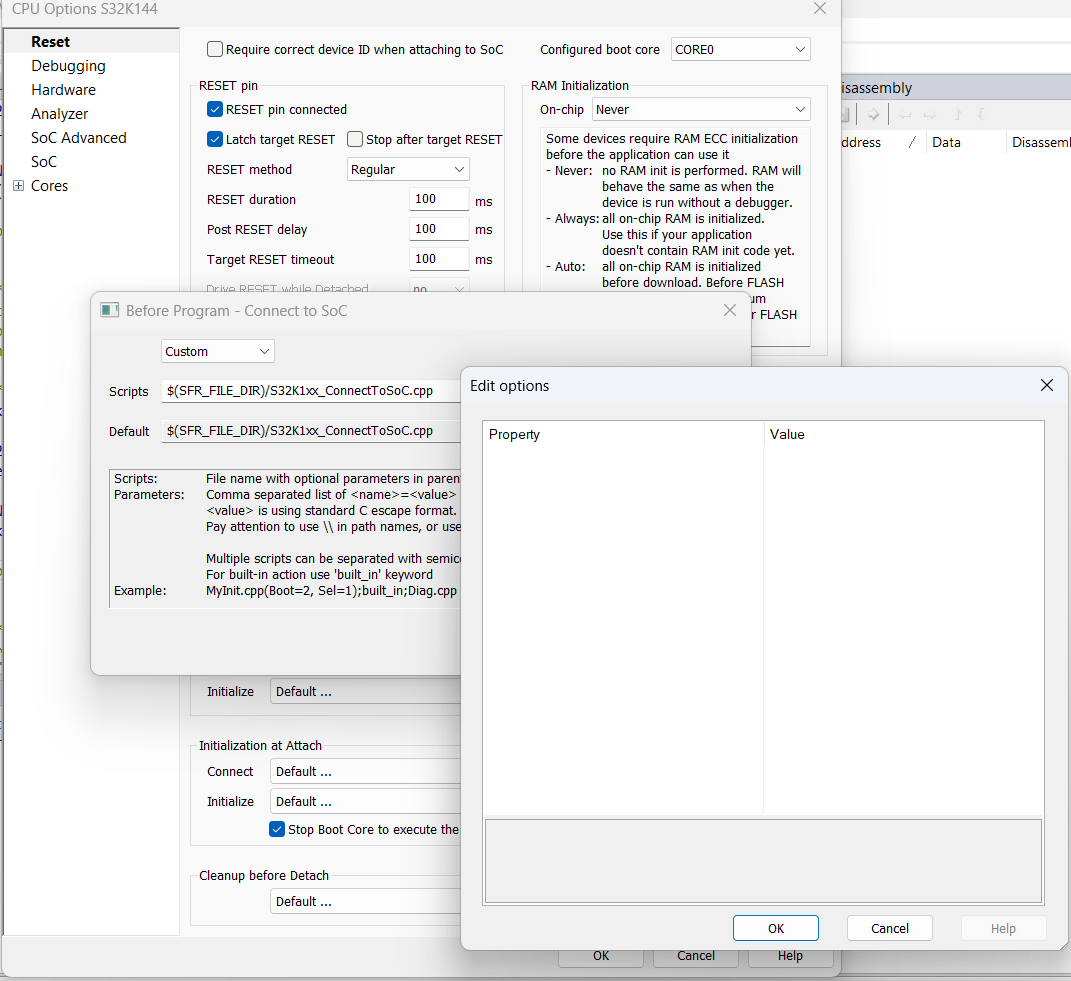Edit the Scripts path field
This screenshot has height=981, width=1071.
coord(311,391)
